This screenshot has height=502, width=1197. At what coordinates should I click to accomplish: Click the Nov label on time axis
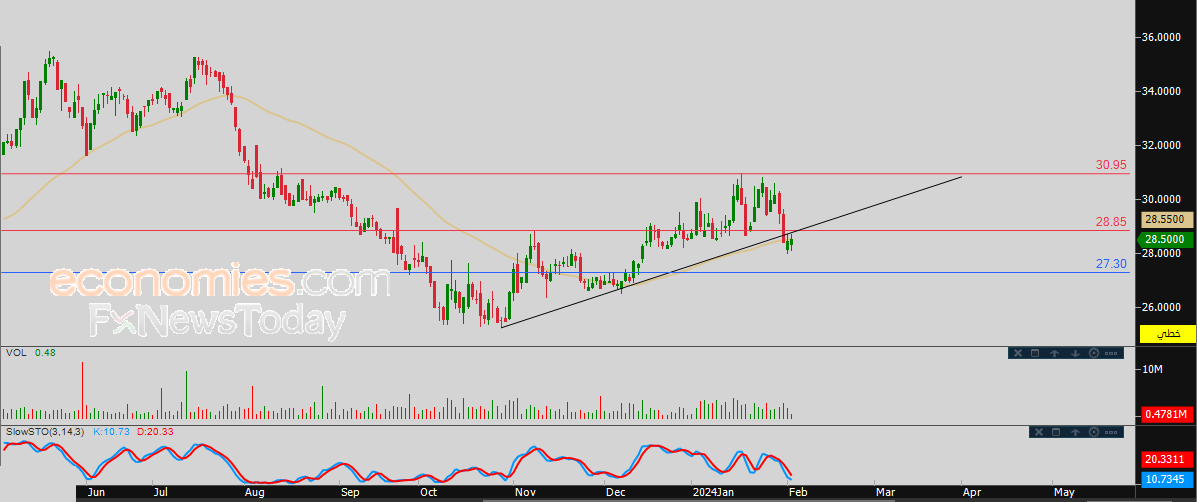[525, 494]
